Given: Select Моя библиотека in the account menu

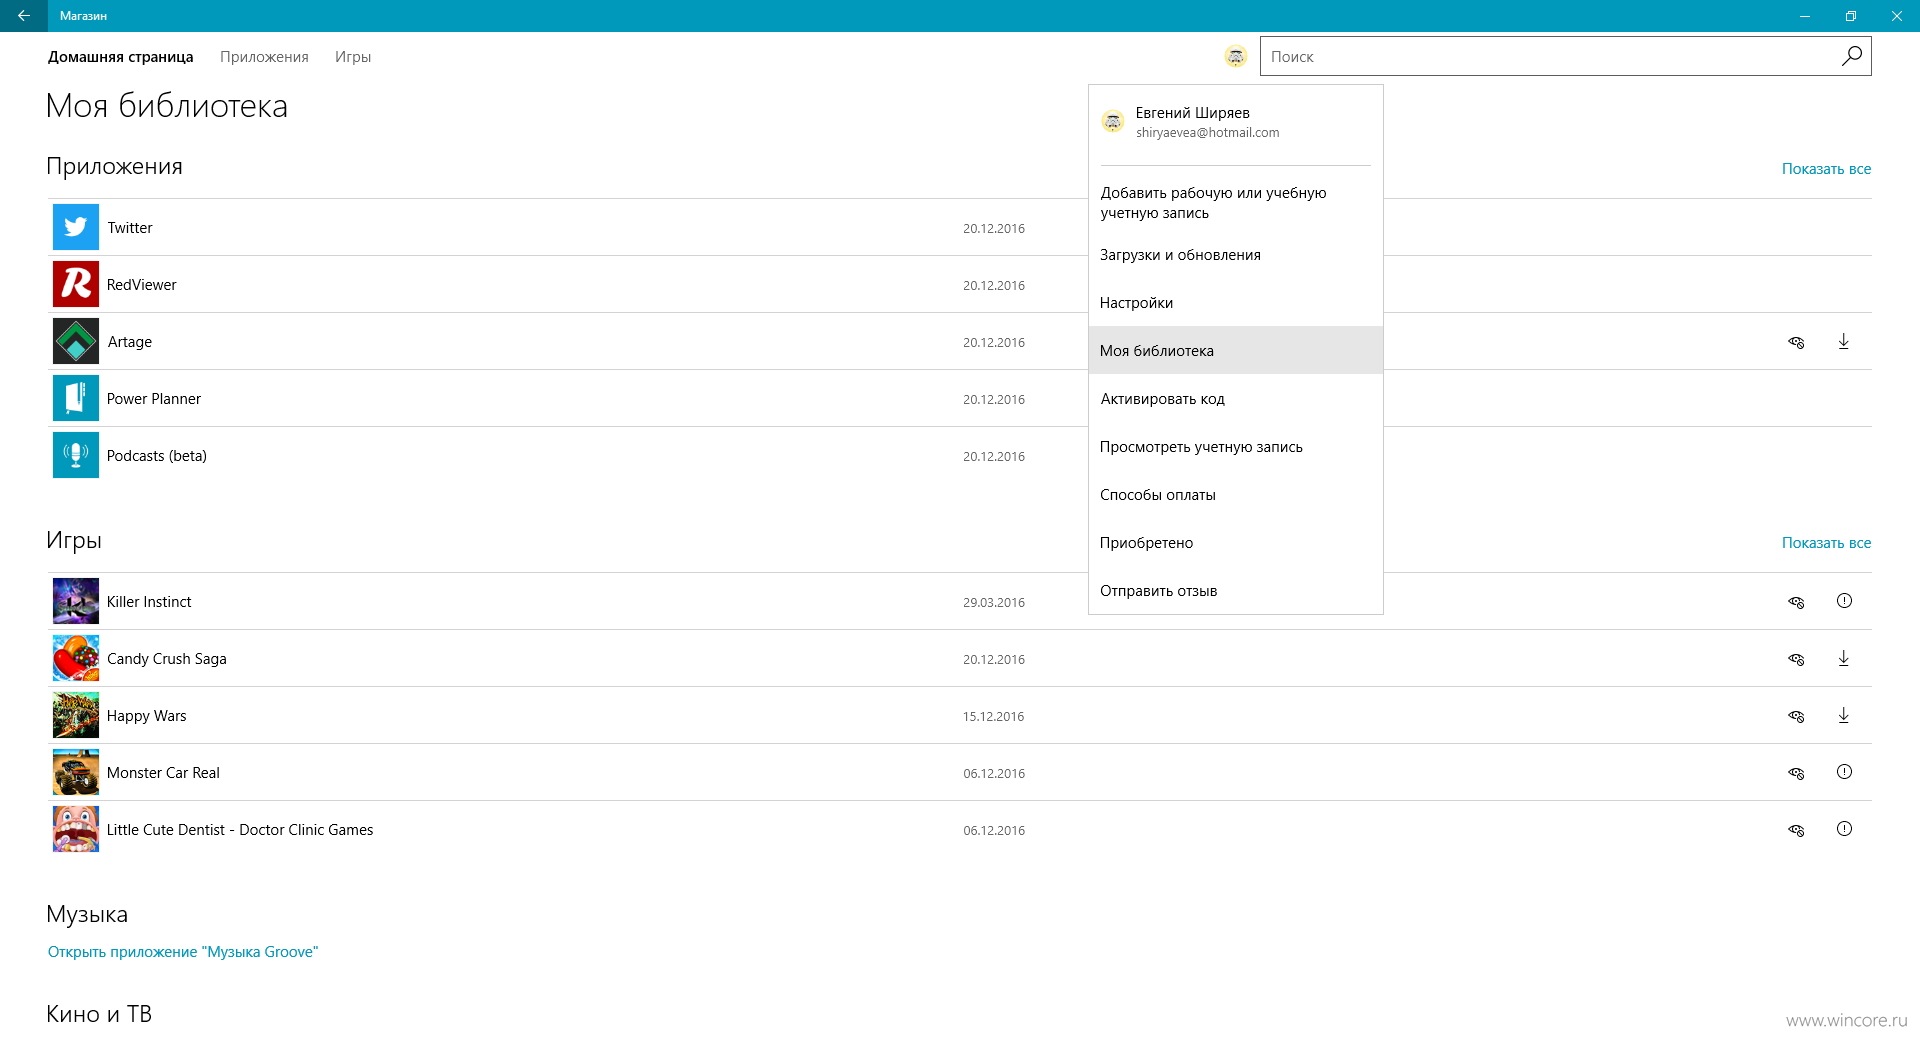Looking at the screenshot, I should coord(1236,351).
